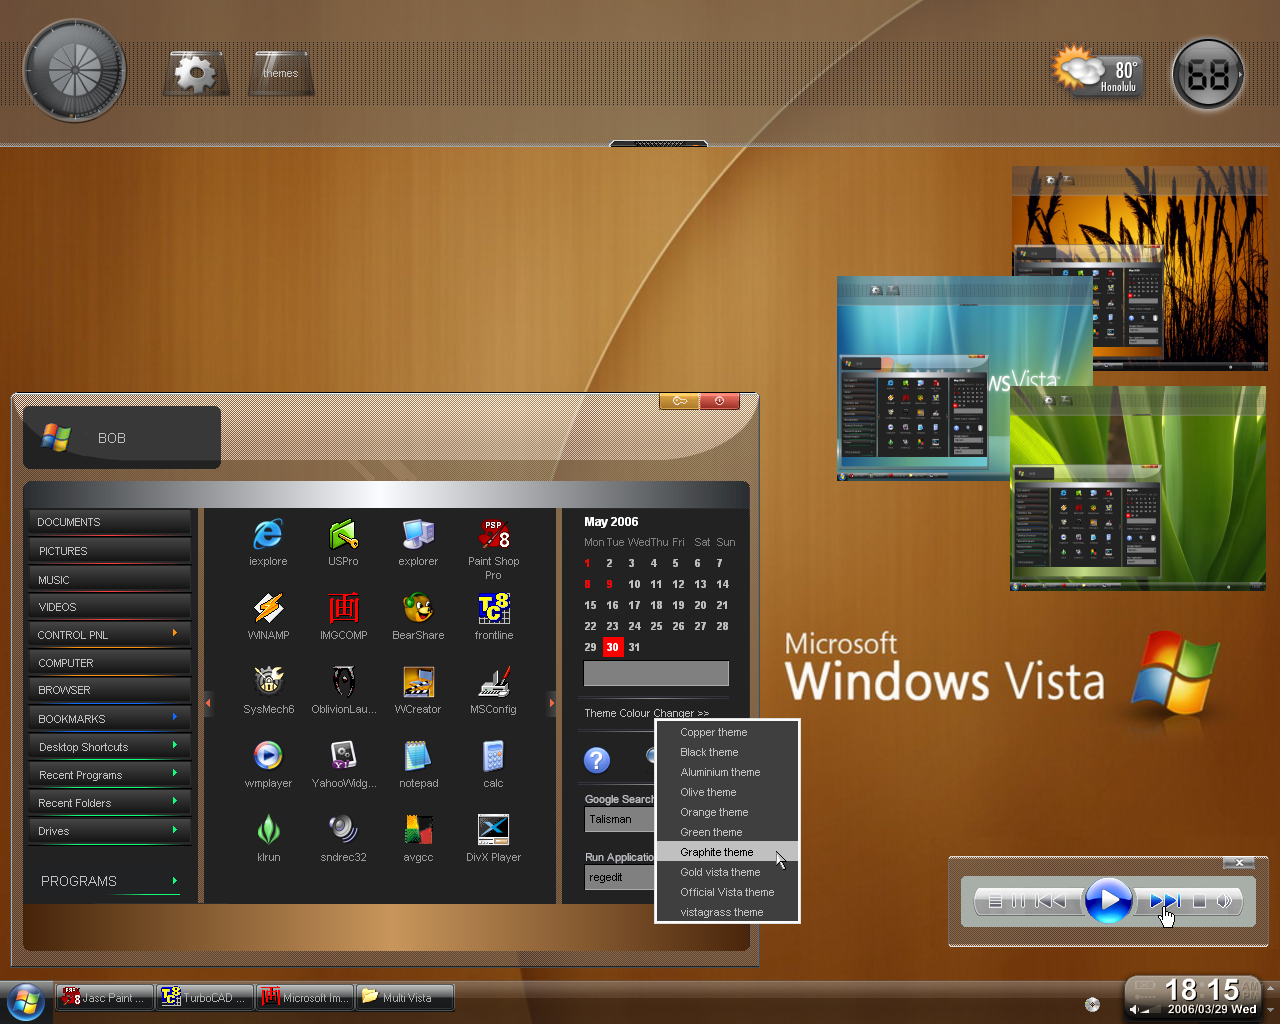Screen dimensions: 1280x1024
Task: Open the frontline TurboCAD shortcut icon
Action: 494,608
